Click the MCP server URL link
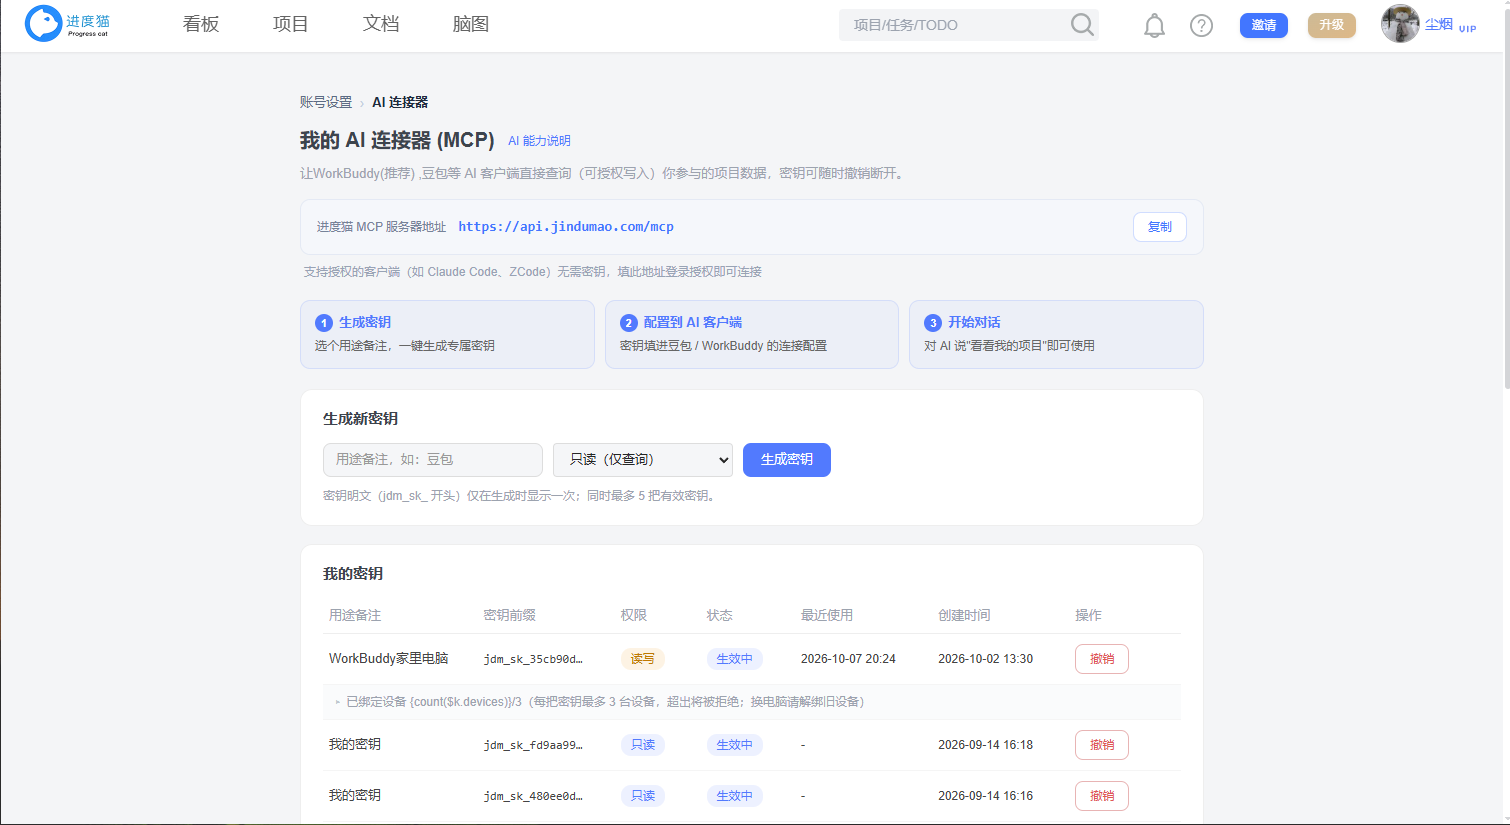1510x825 pixels. [566, 227]
